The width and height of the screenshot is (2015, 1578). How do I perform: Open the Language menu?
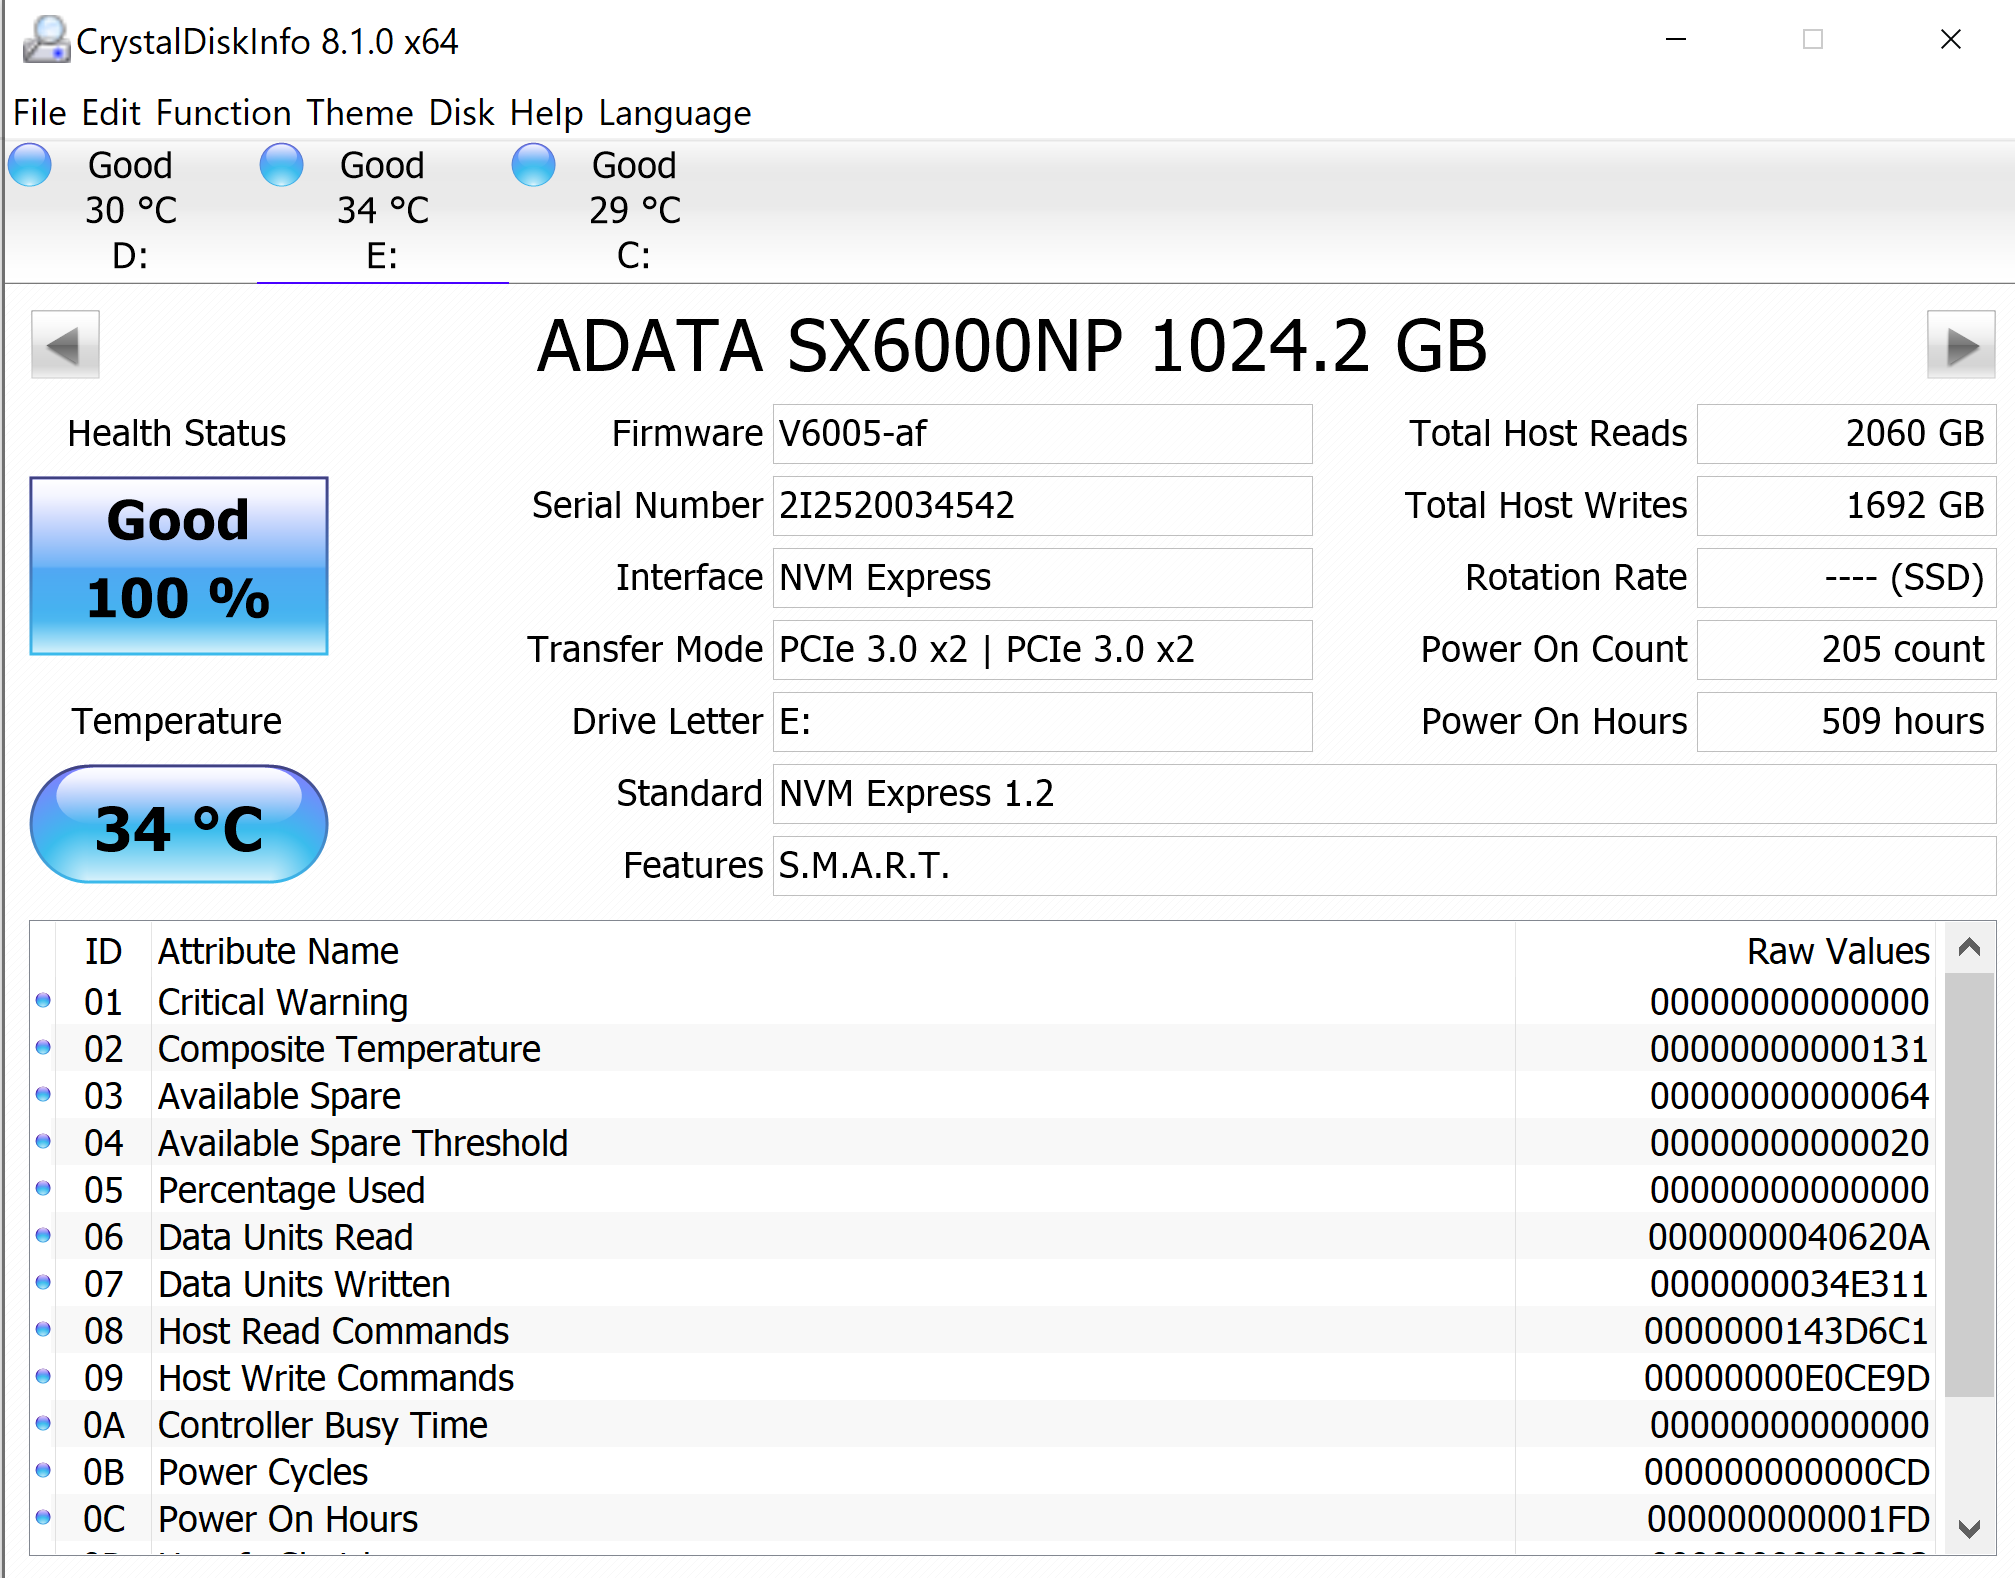[675, 113]
